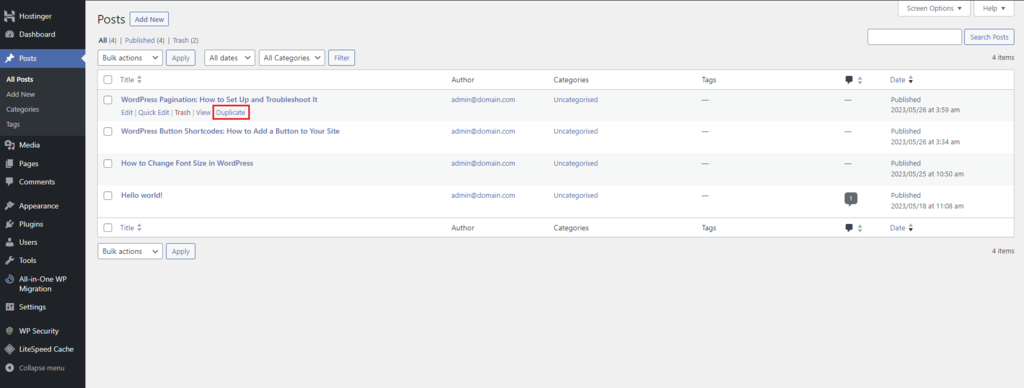The height and width of the screenshot is (388, 1024).
Task: Collapse the sidebar using Collapse menu icon
Action: tap(9, 368)
